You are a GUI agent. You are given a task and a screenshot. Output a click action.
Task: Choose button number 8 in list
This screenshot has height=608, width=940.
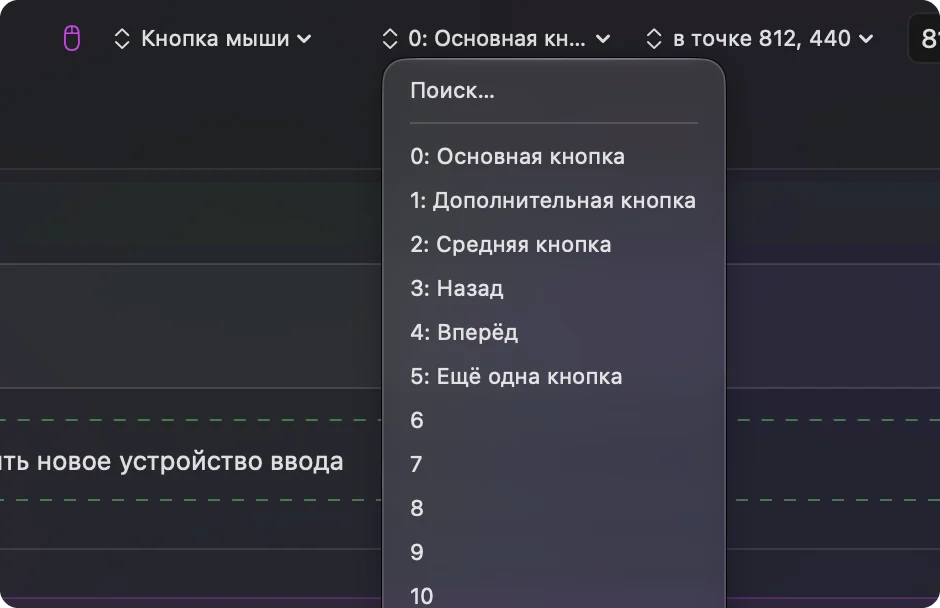(553, 508)
